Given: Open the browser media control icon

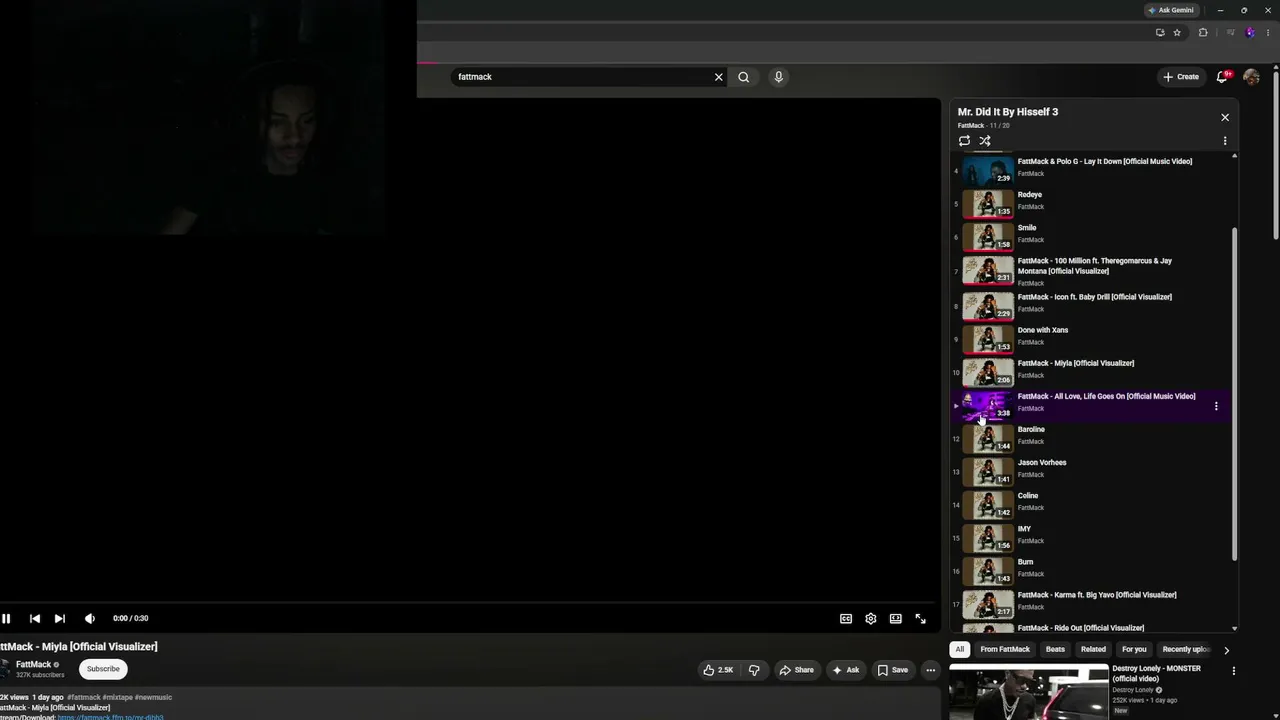Looking at the screenshot, I should click(x=1230, y=32).
